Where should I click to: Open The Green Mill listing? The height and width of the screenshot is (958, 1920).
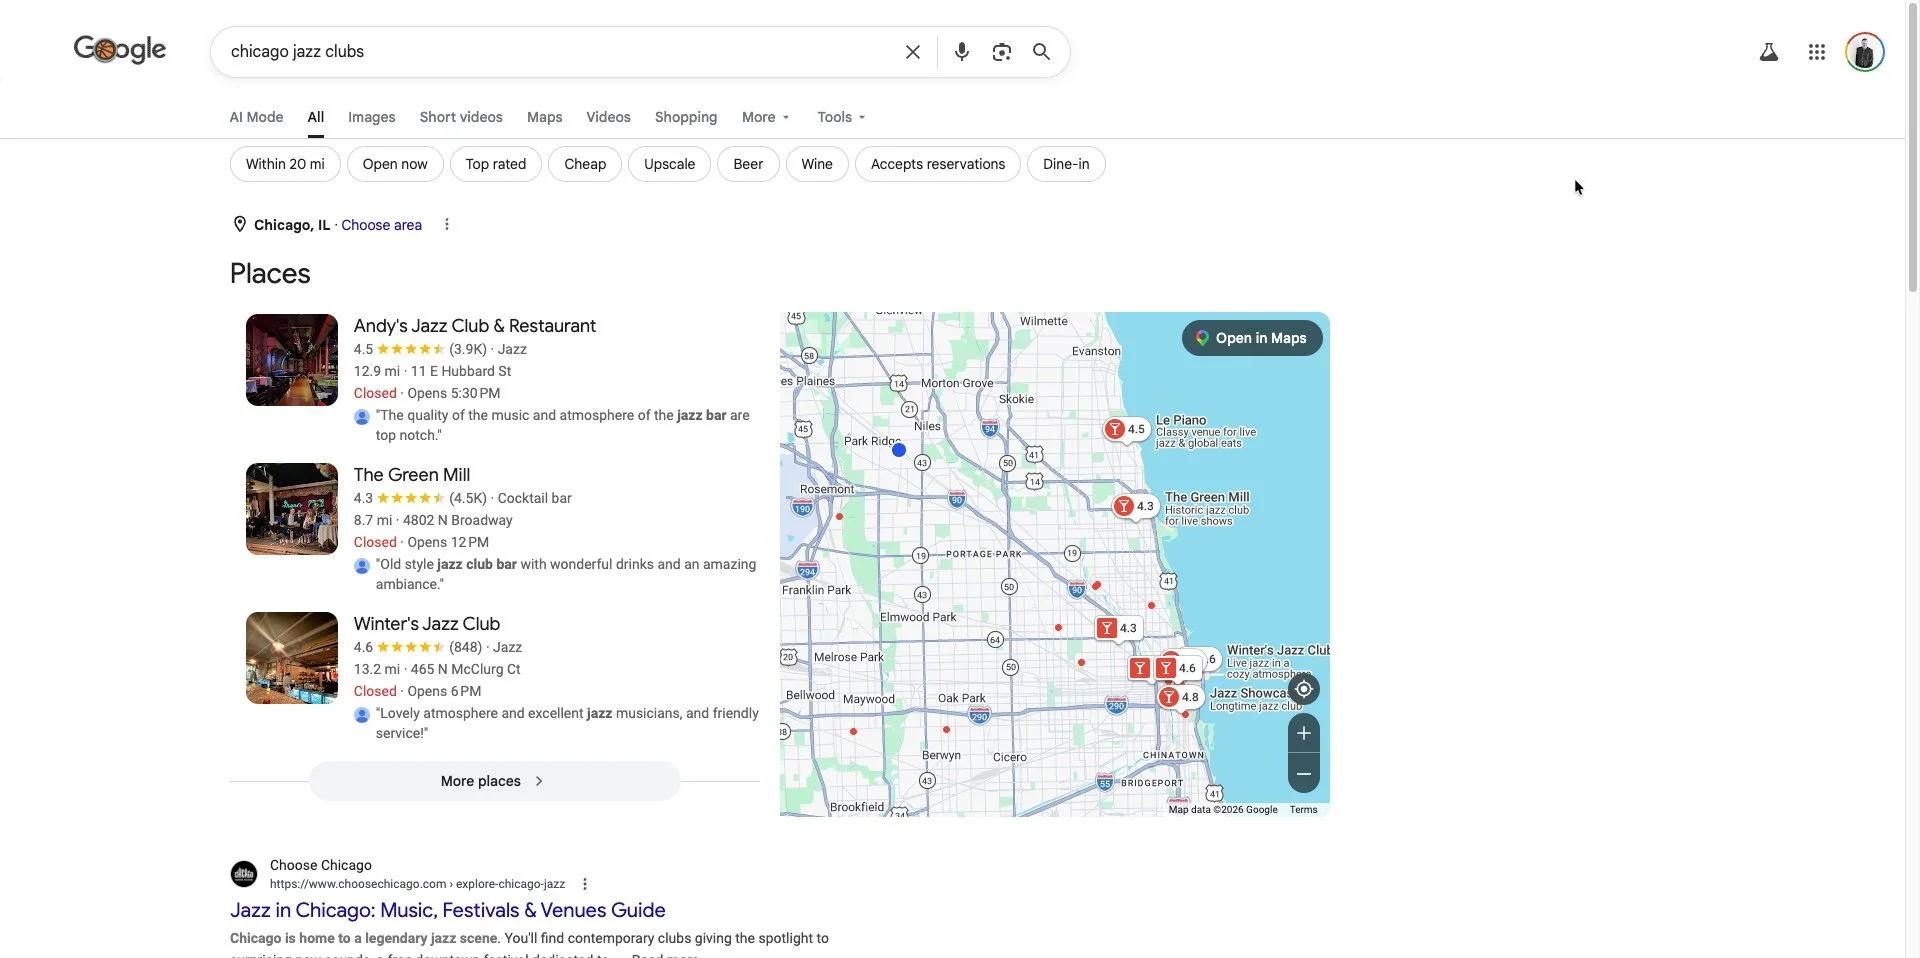411,475
